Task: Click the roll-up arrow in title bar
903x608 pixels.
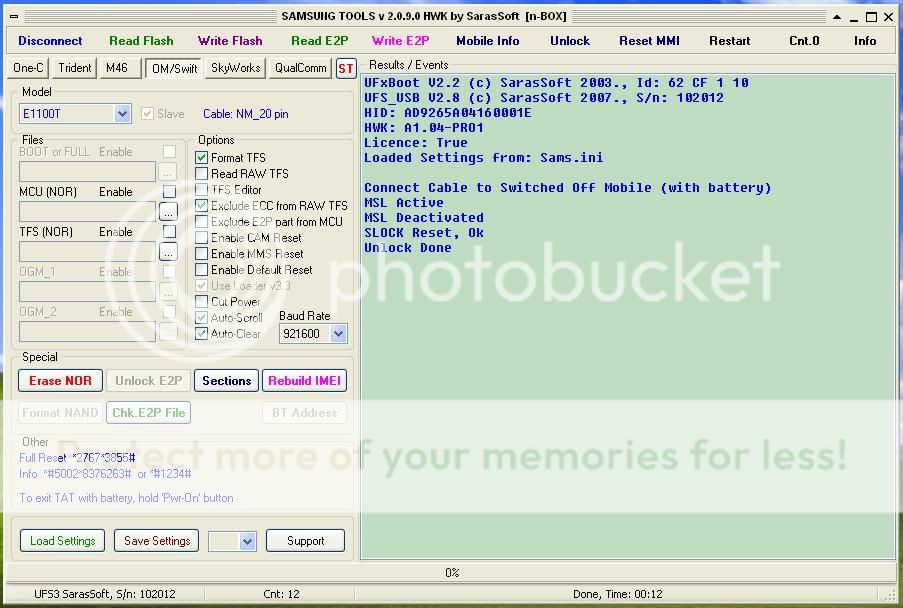Action: point(837,17)
